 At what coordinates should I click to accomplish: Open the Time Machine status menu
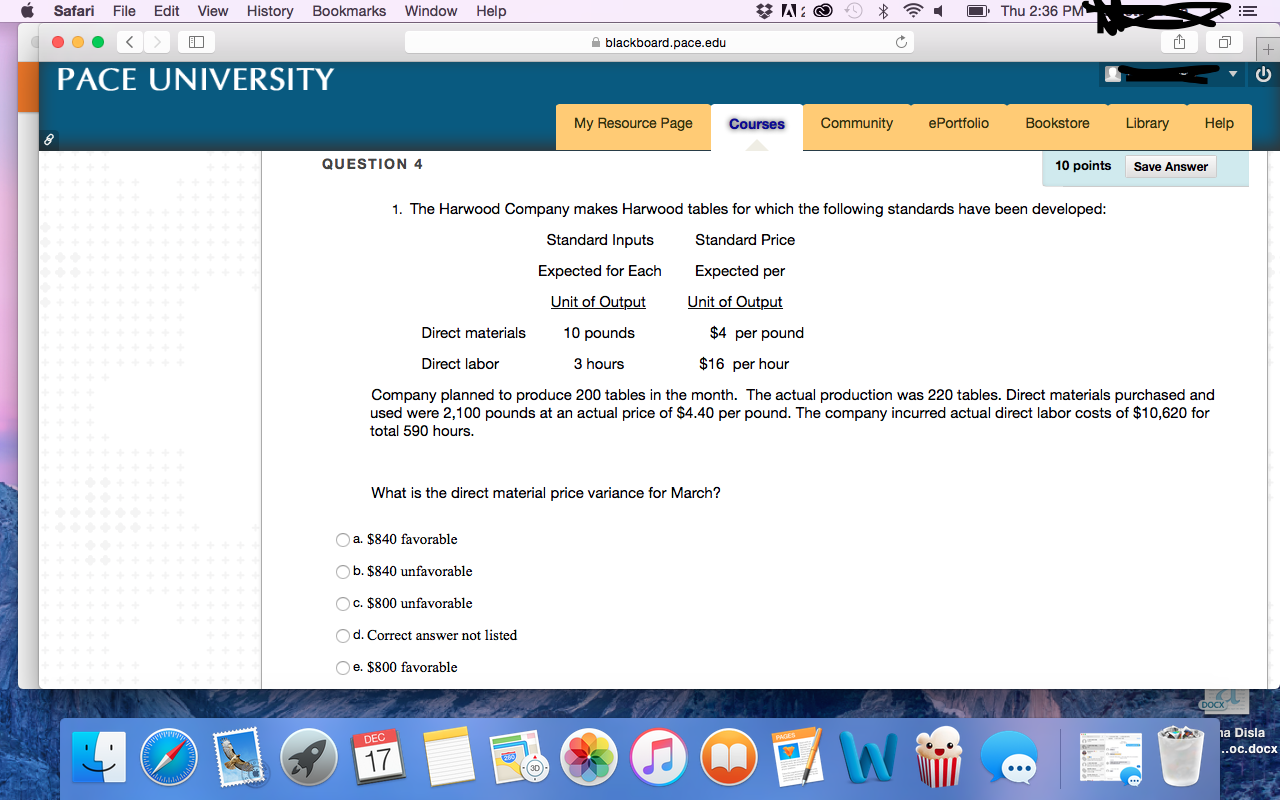point(855,11)
